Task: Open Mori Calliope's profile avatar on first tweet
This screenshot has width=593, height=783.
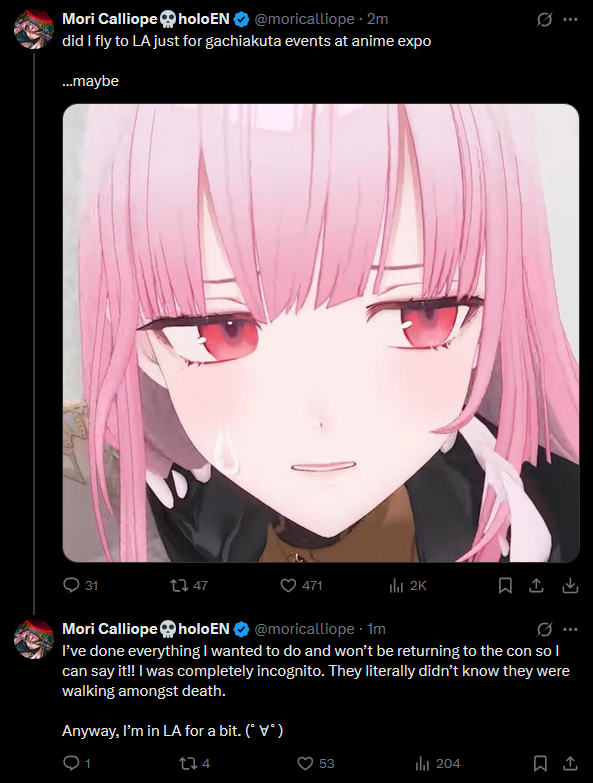Action: [33, 29]
